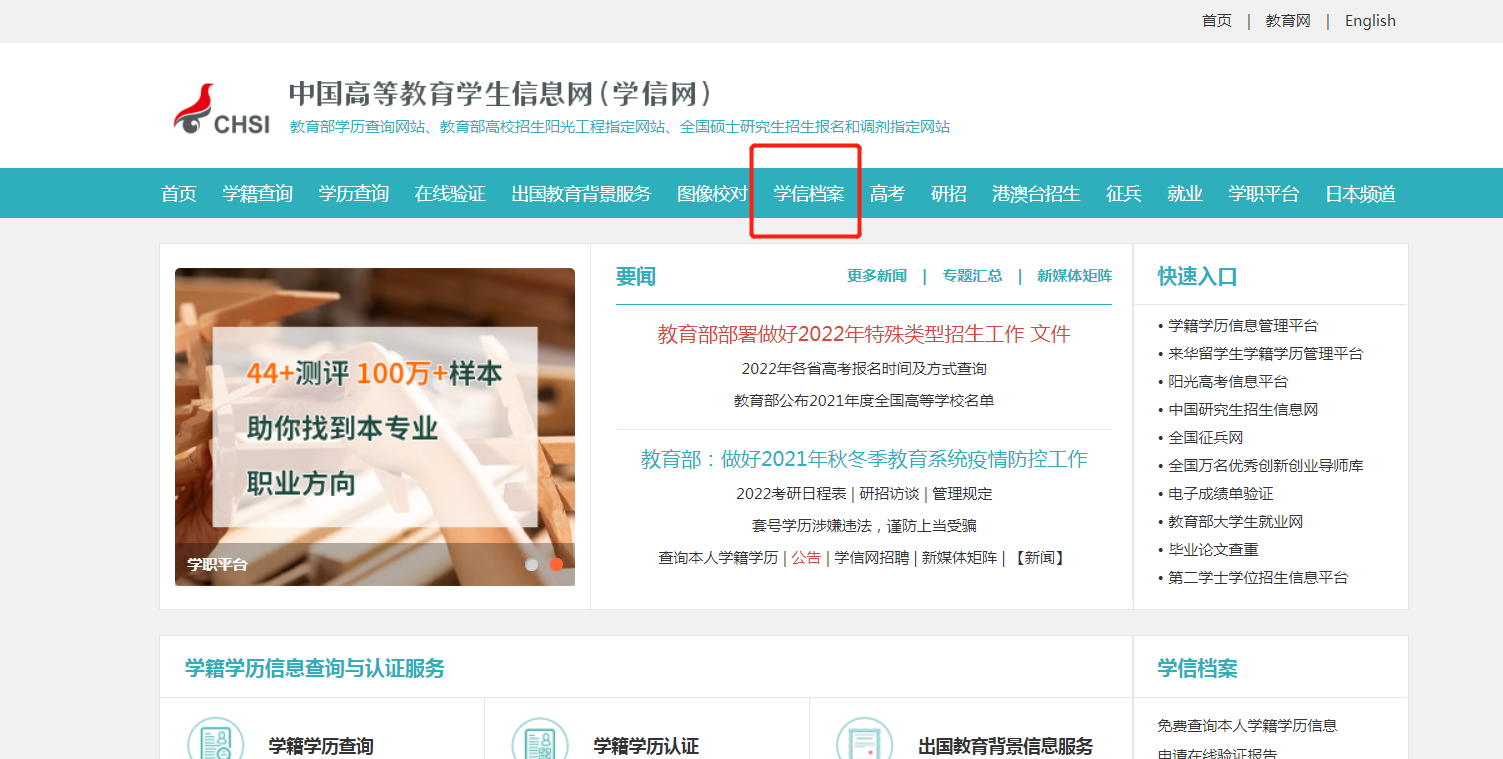The height and width of the screenshot is (759, 1503).
Task: Select 图像校对 in the nav bar
Action: point(712,194)
